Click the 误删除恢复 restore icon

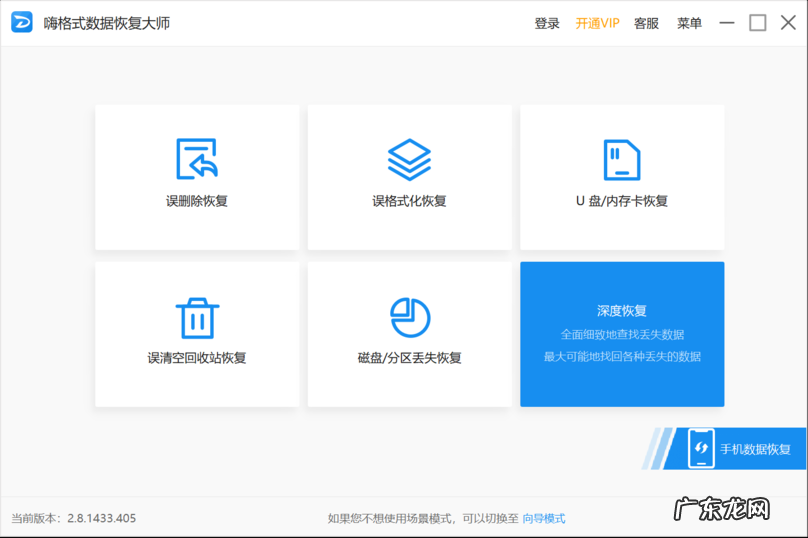click(x=197, y=159)
